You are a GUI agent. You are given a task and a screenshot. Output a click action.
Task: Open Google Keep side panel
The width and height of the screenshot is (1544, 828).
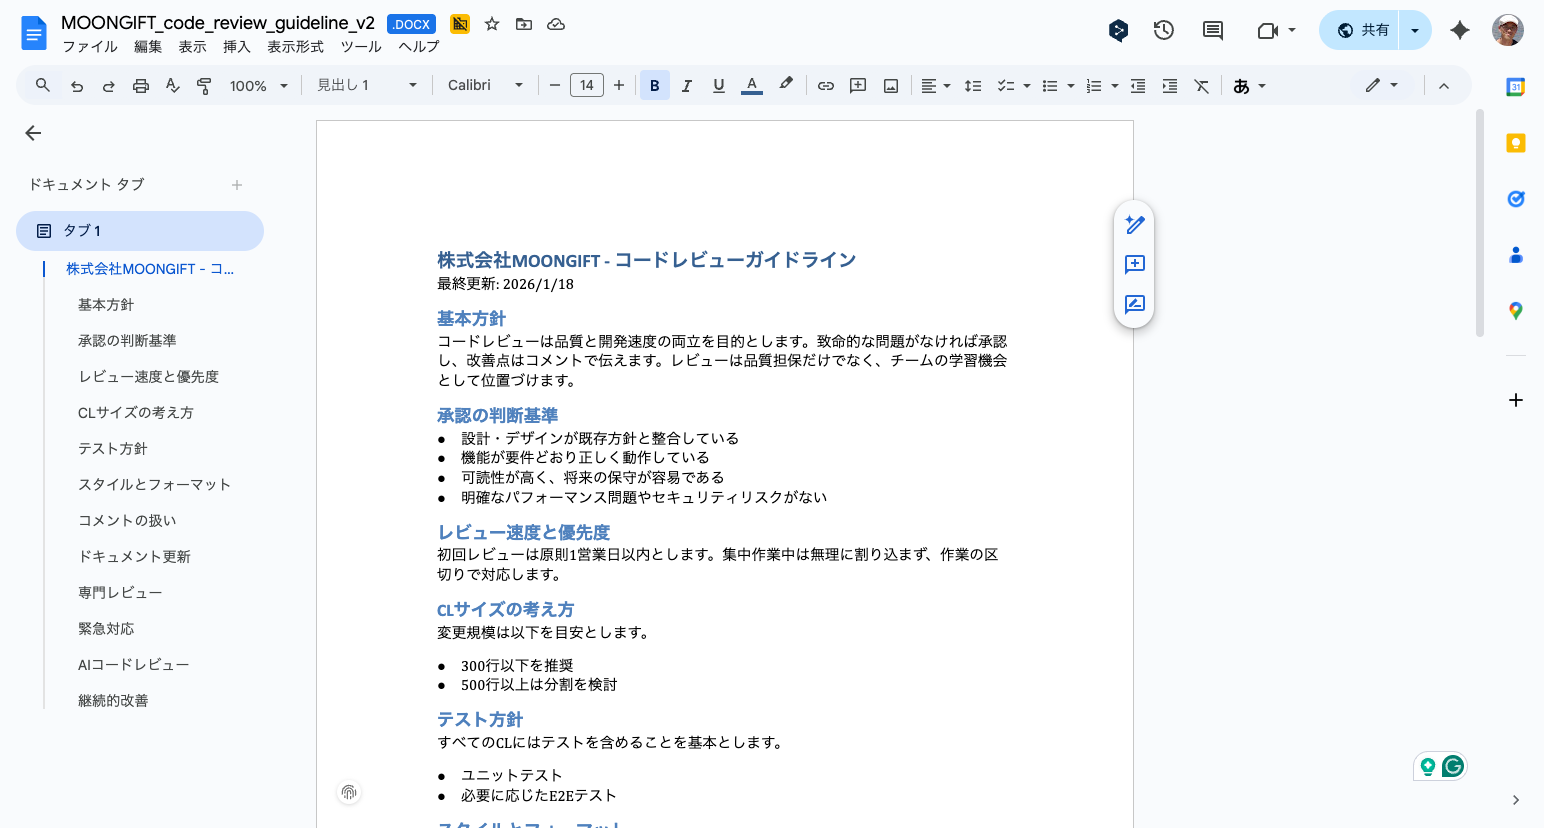click(1516, 143)
